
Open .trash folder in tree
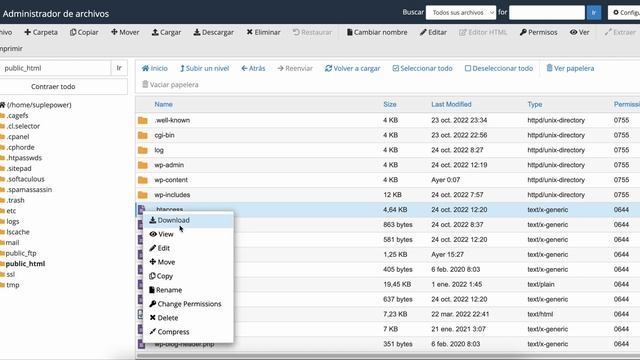pos(15,200)
